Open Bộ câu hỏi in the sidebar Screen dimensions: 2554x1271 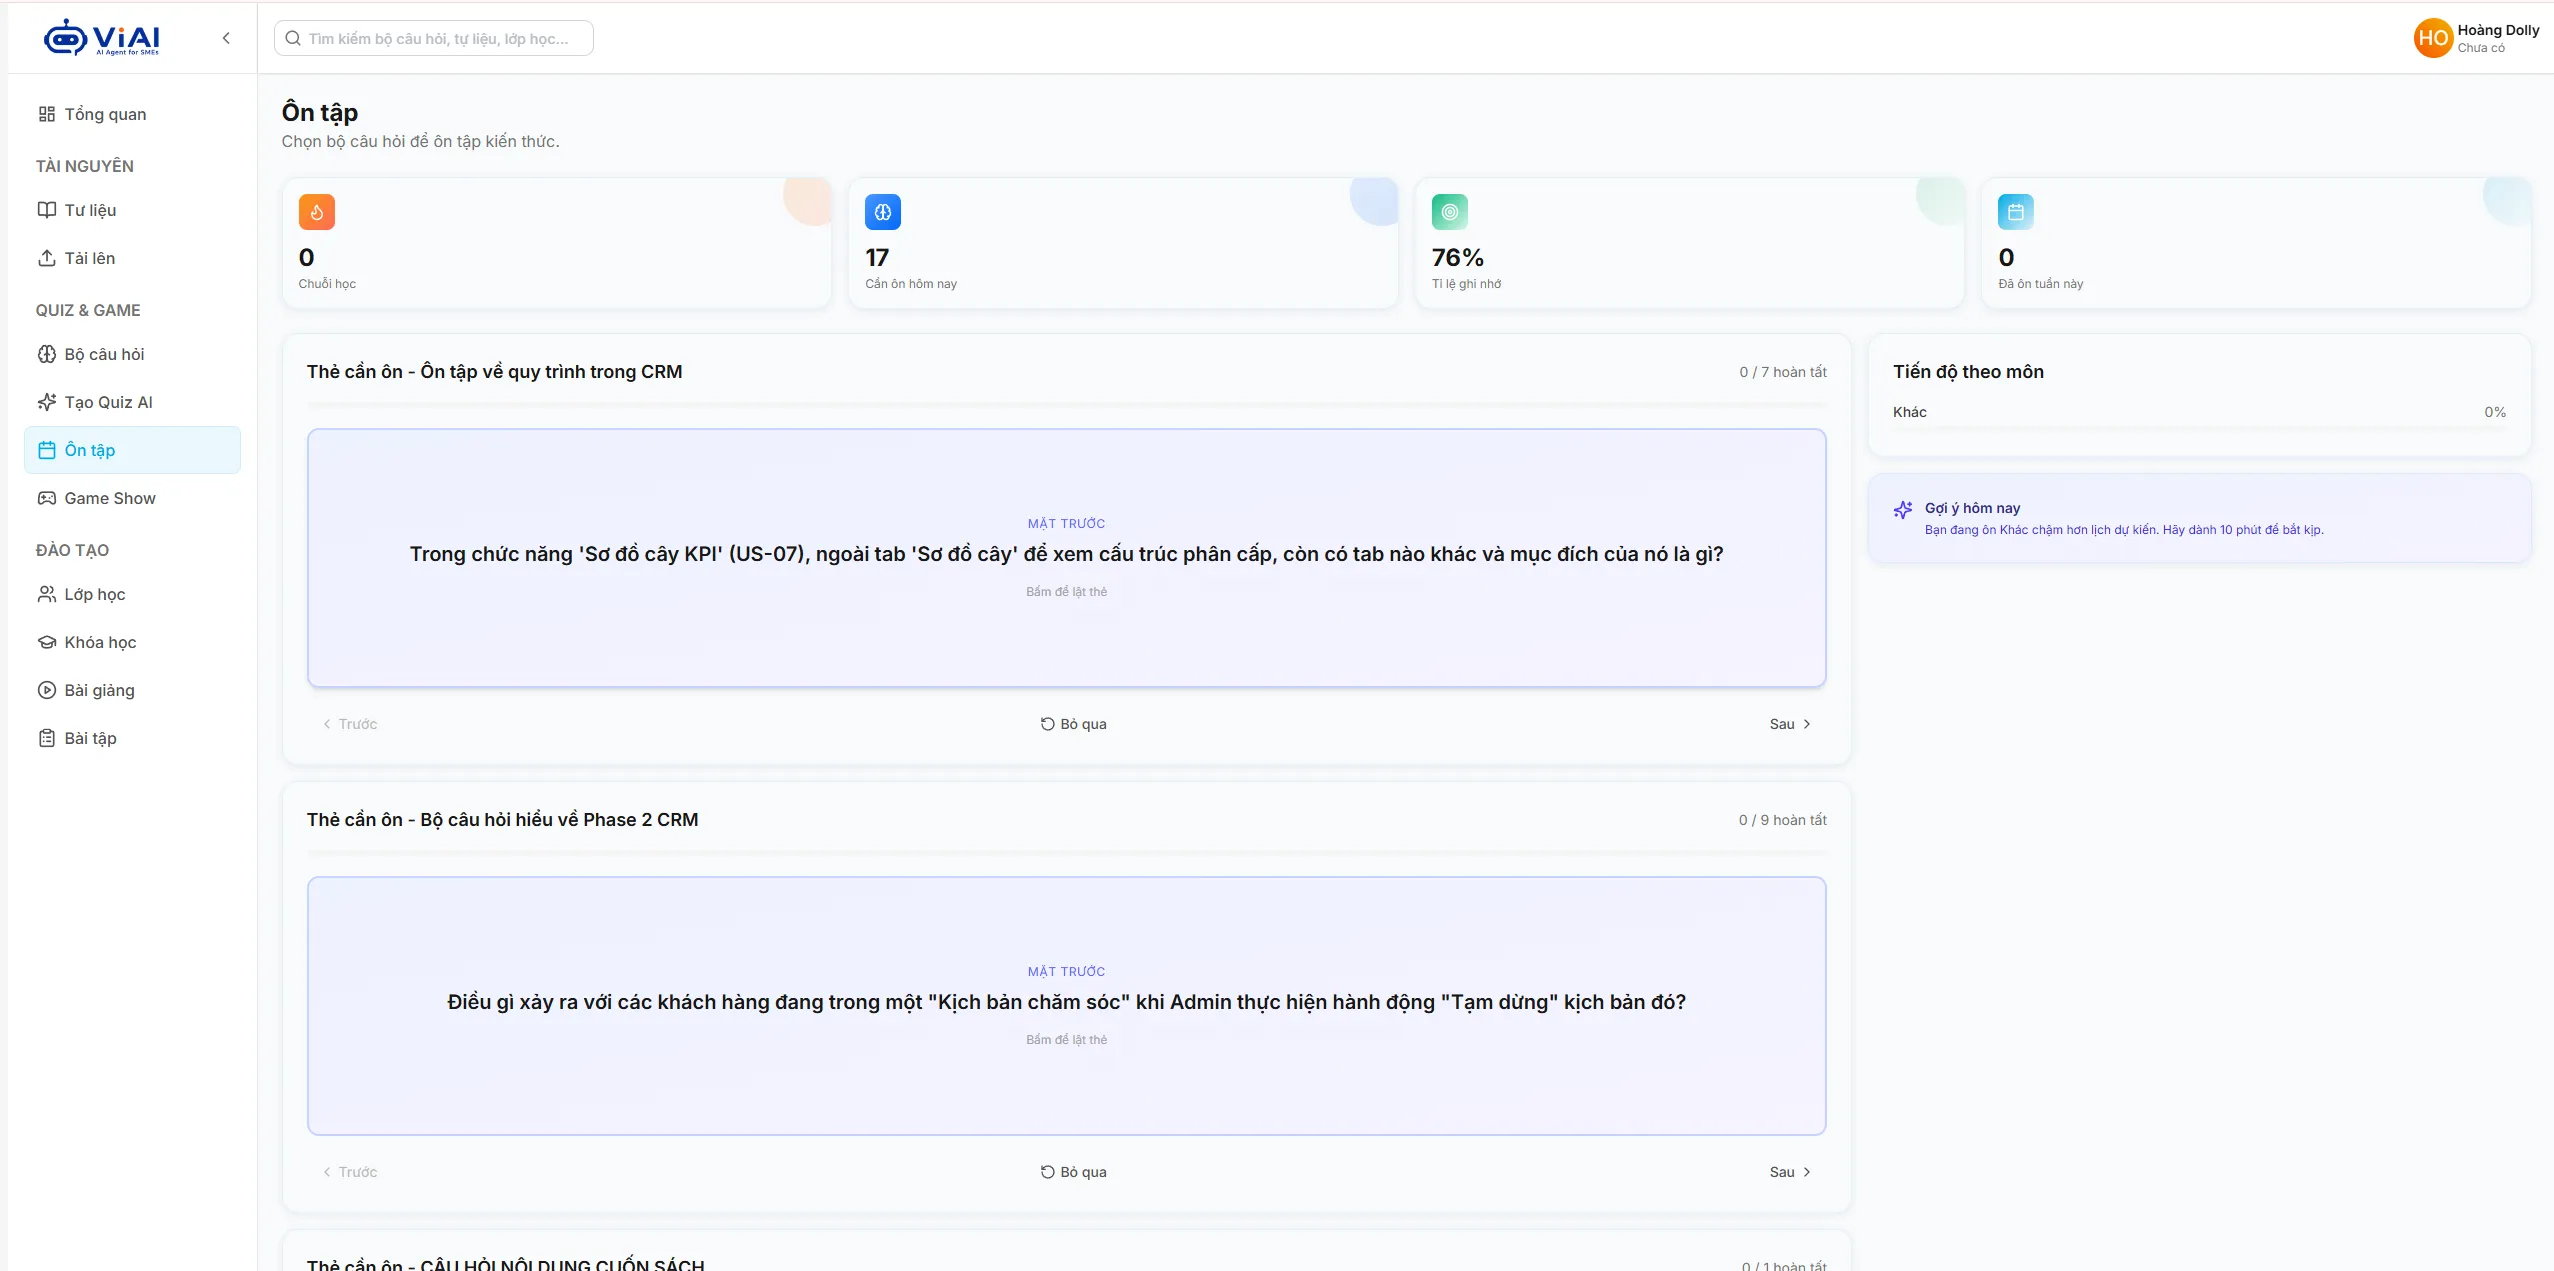pos(132,354)
